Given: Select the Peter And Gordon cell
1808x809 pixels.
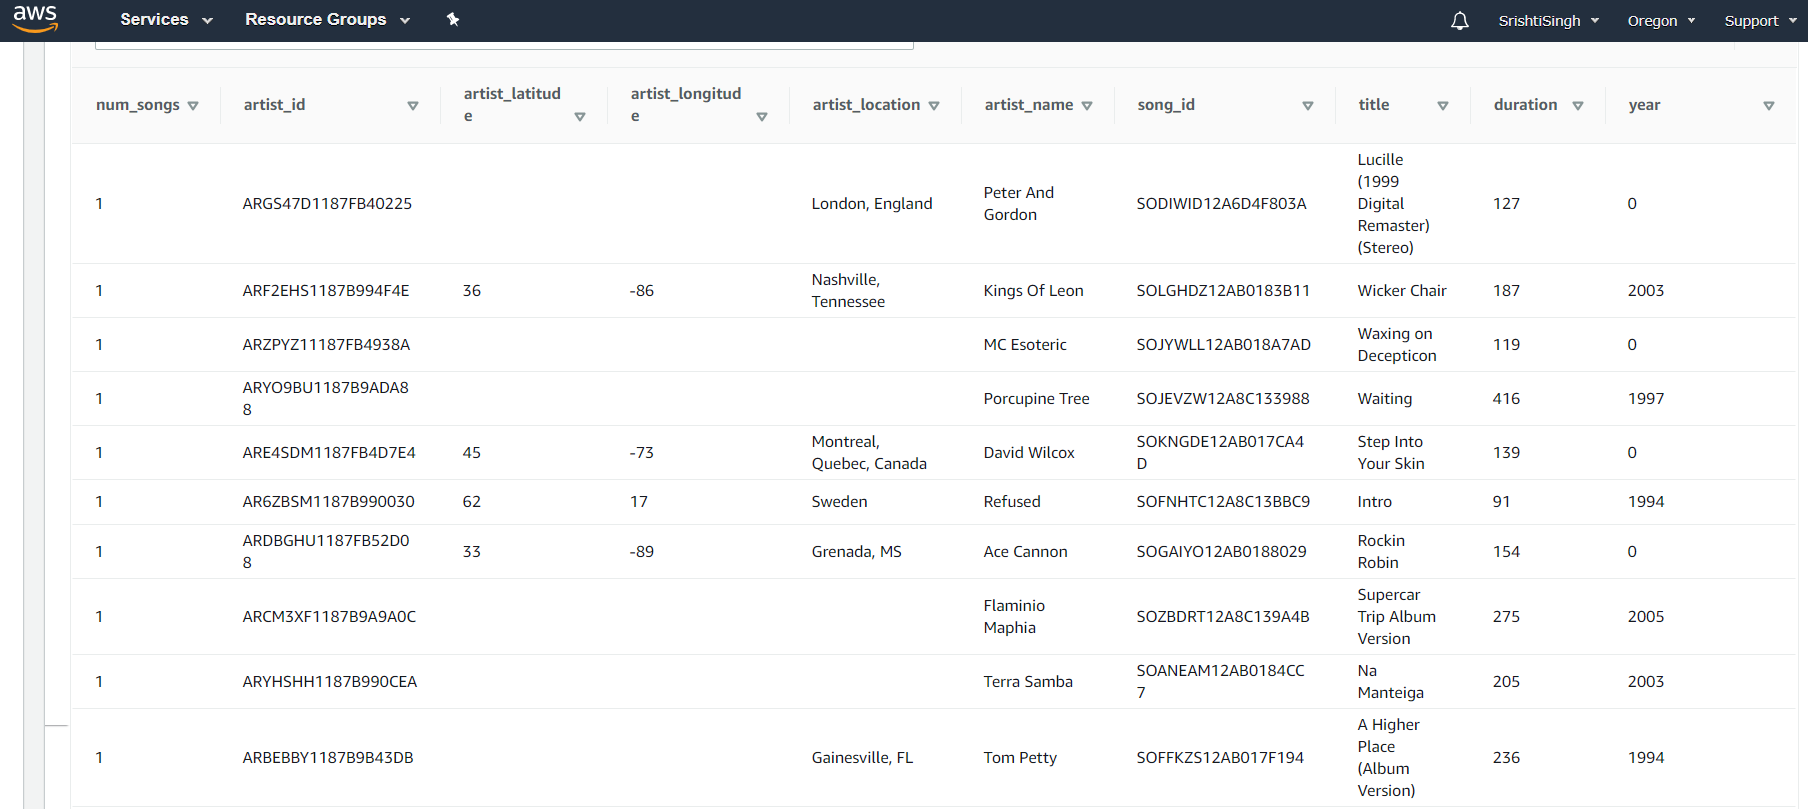Looking at the screenshot, I should click(x=1019, y=204).
